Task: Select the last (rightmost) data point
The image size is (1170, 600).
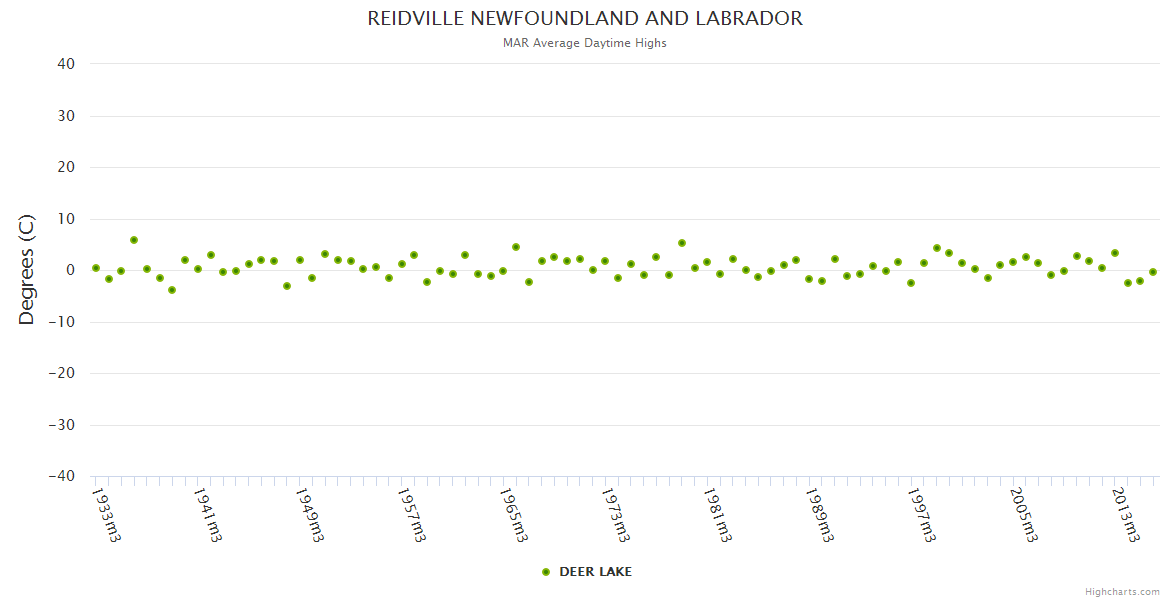Action: pyautogui.click(x=1153, y=272)
